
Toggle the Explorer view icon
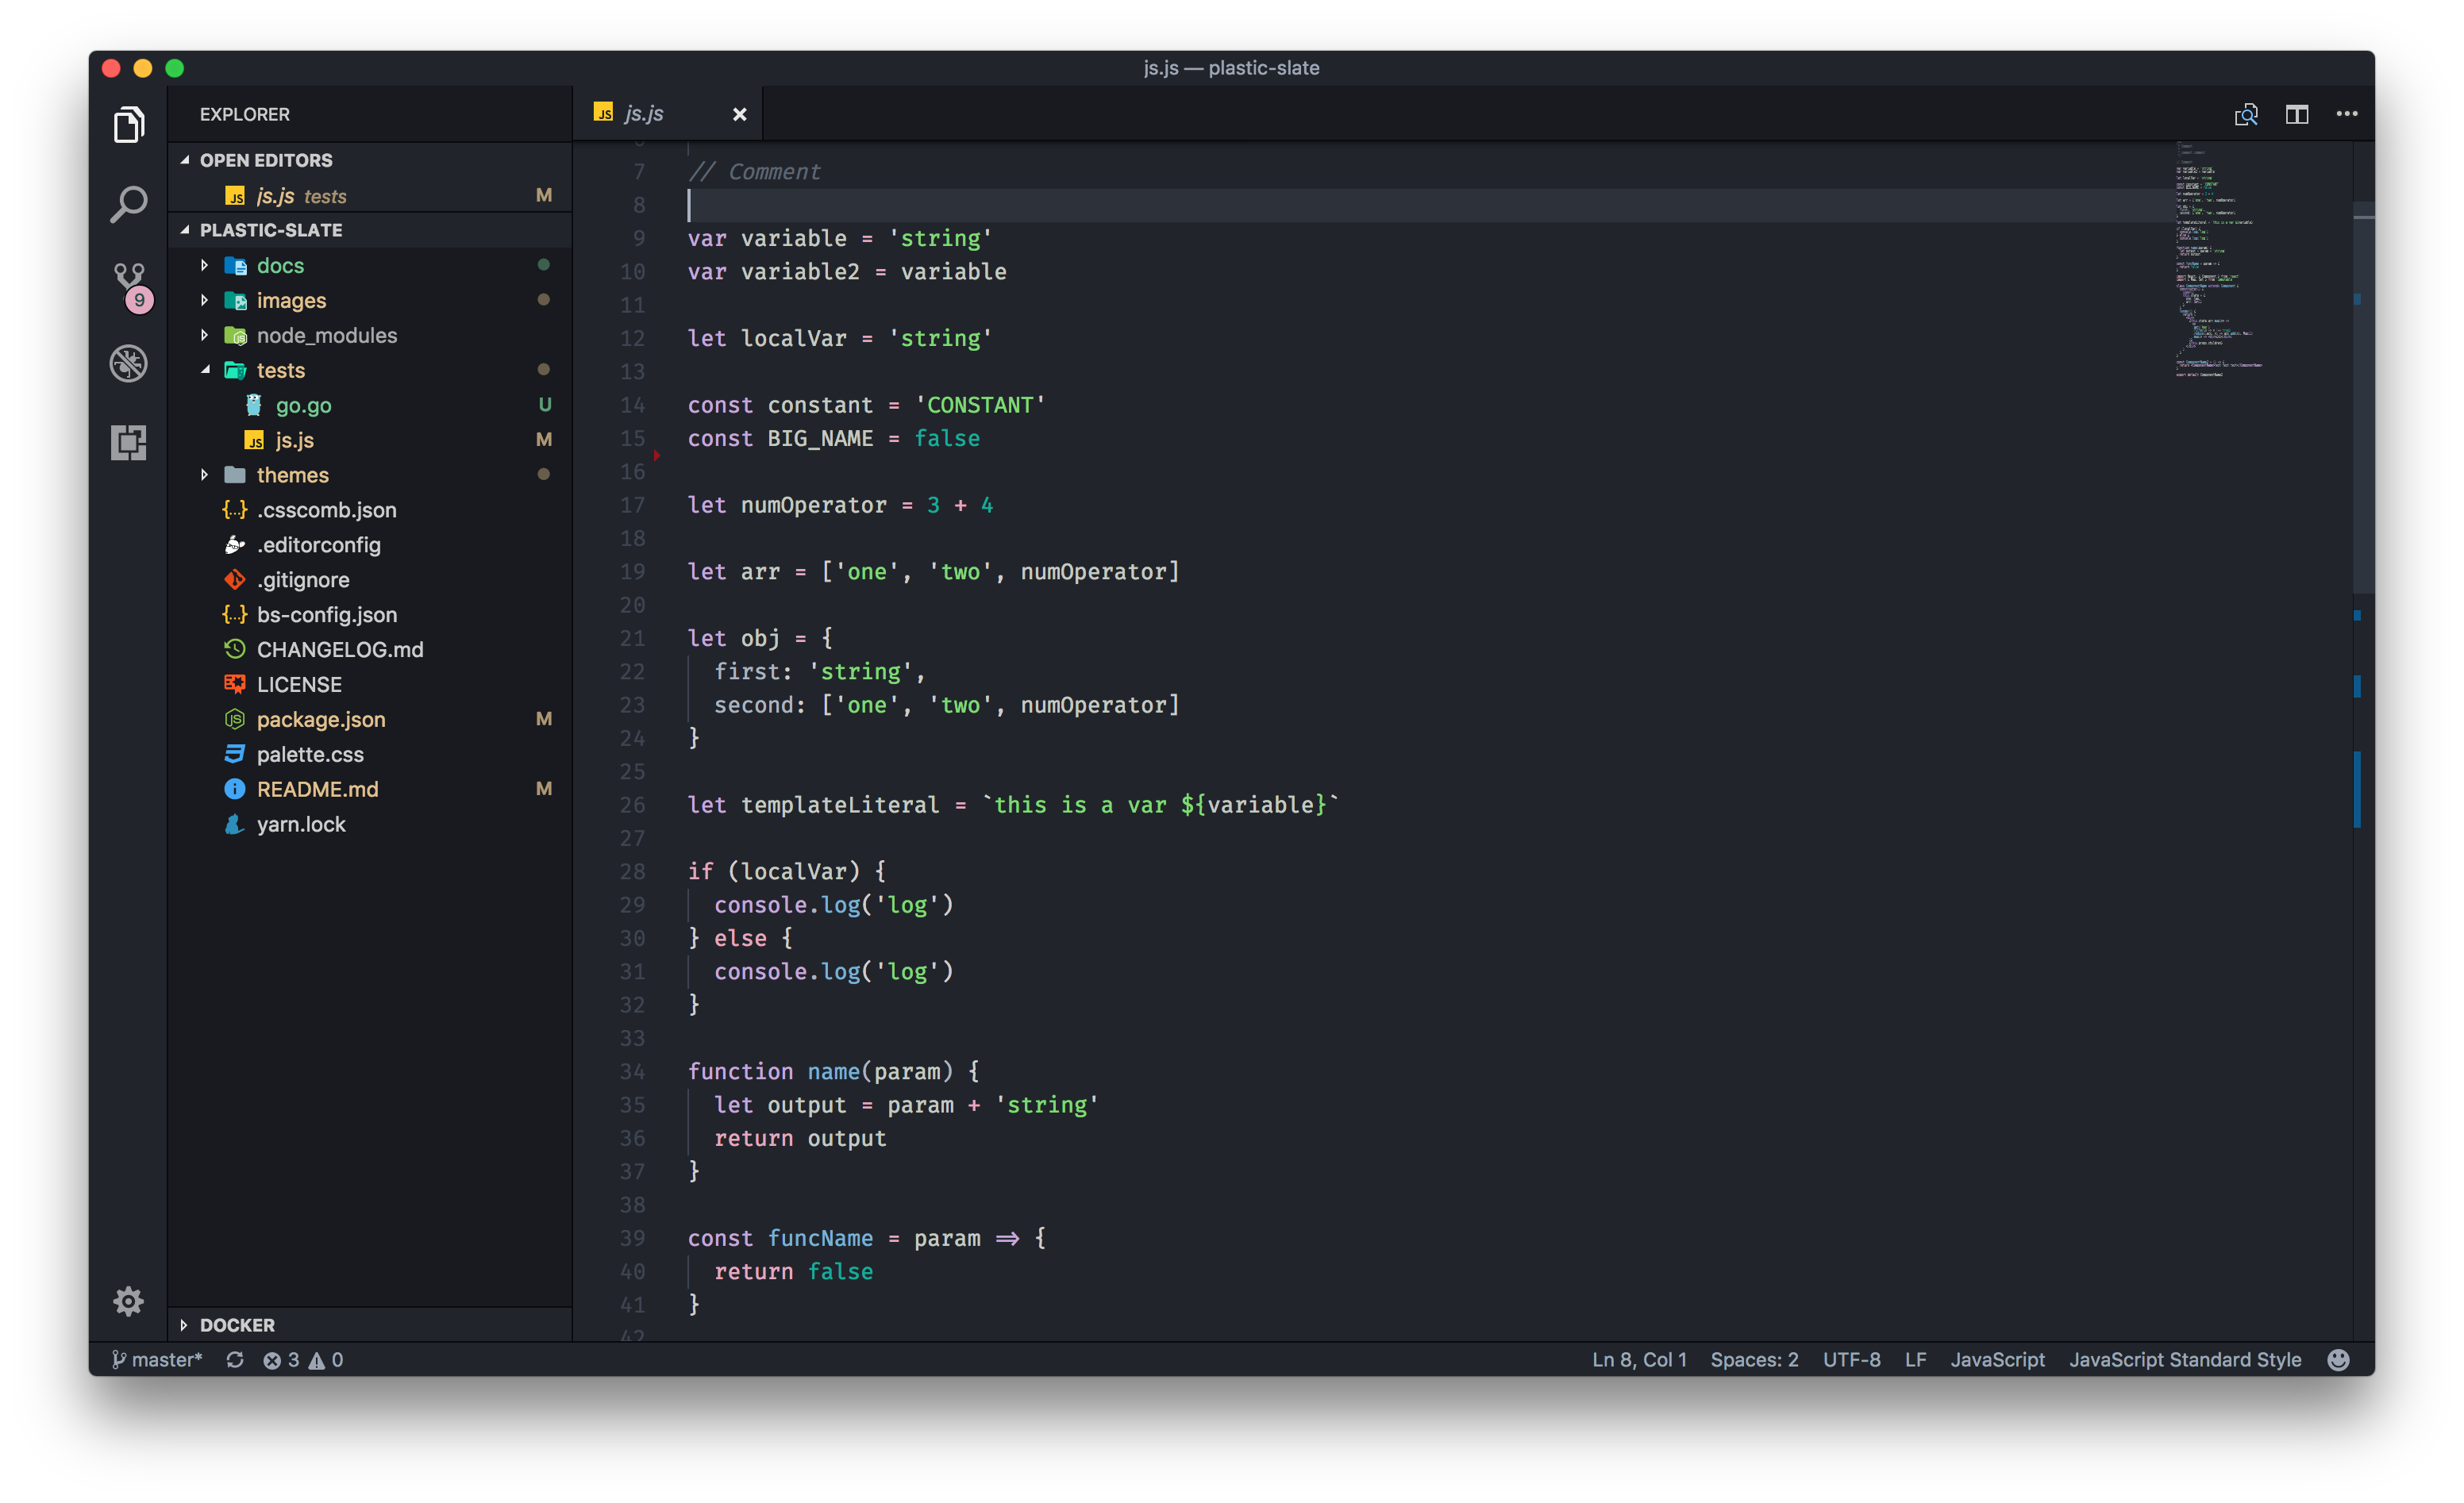pos(128,125)
